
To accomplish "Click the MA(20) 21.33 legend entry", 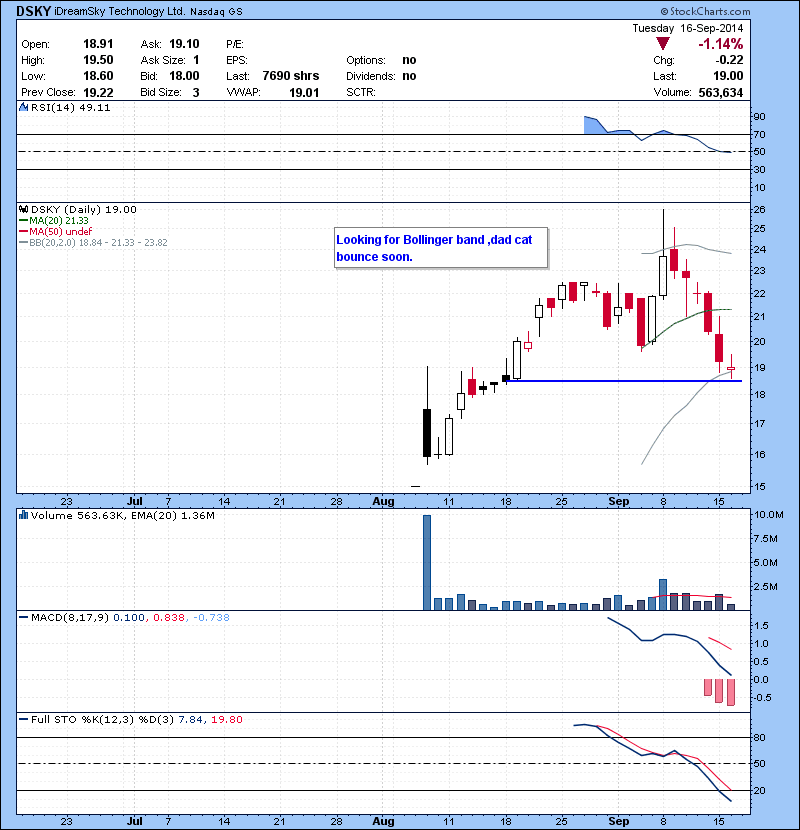I will point(53,221).
